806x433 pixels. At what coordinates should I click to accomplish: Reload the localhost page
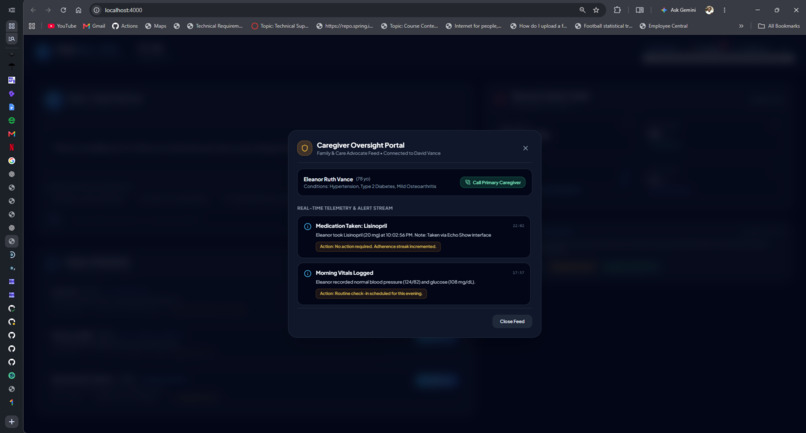[x=63, y=10]
